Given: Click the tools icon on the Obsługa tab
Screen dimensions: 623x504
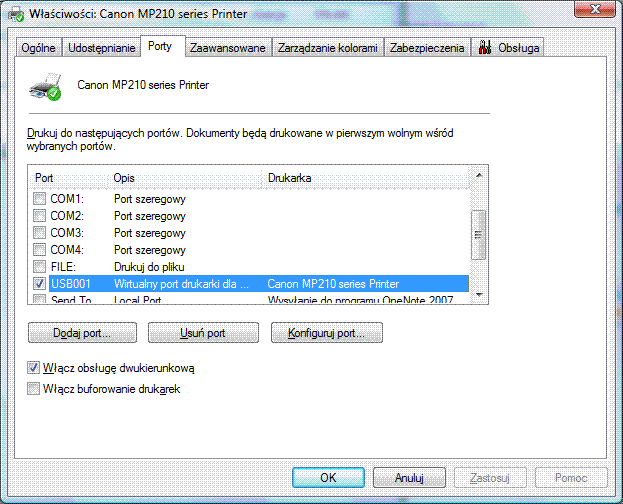Looking at the screenshot, I should click(484, 48).
